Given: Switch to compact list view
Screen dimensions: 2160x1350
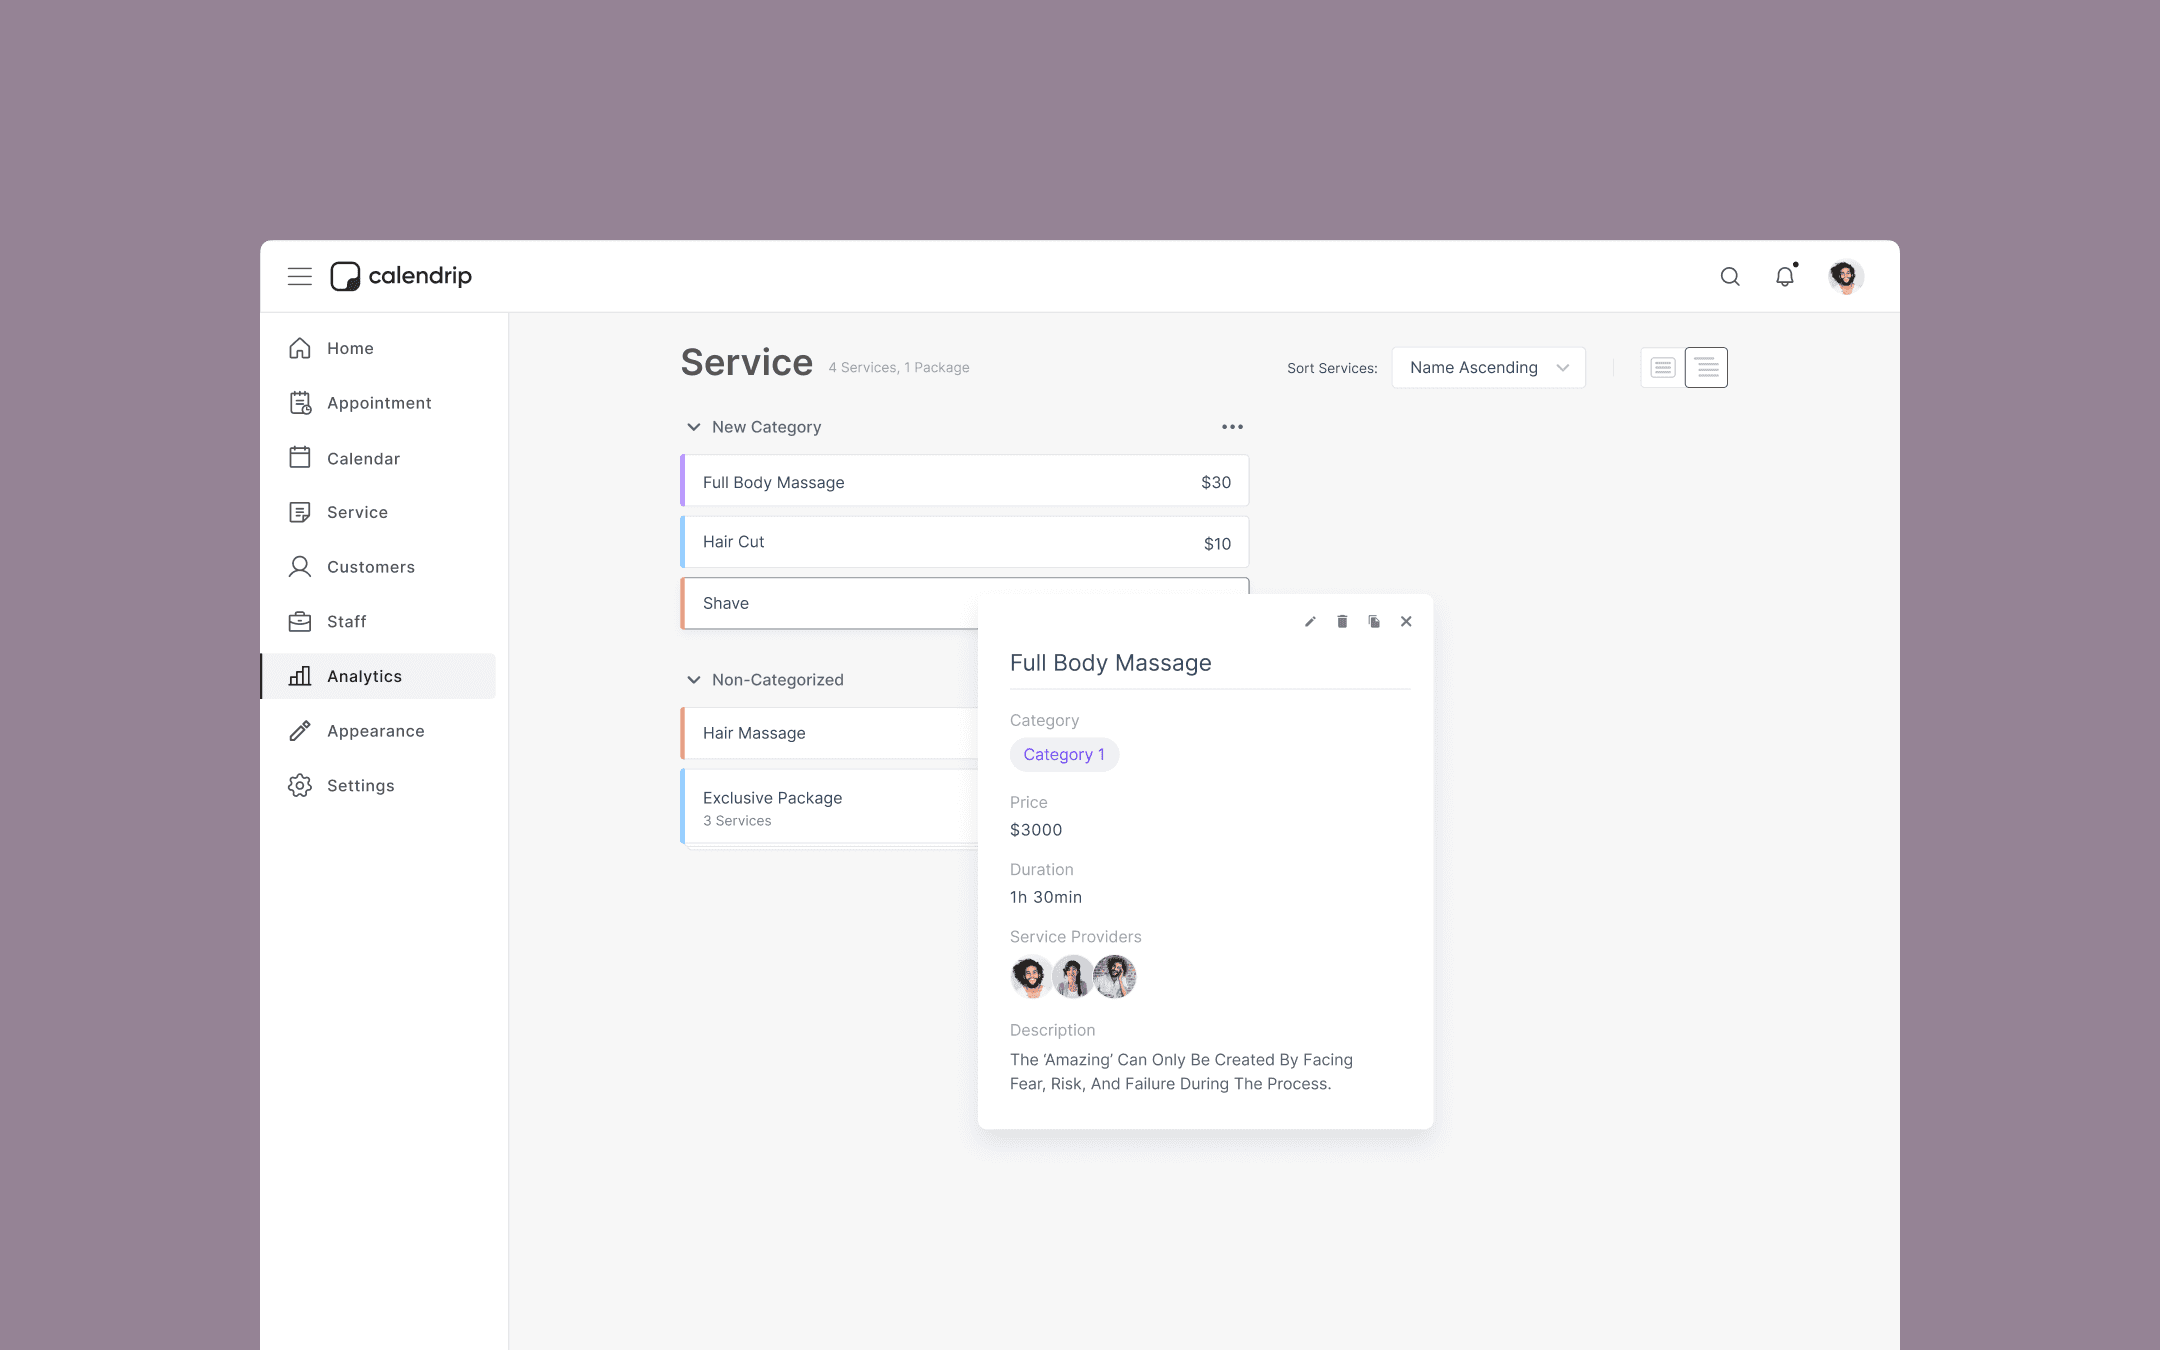Looking at the screenshot, I should (x=1662, y=368).
